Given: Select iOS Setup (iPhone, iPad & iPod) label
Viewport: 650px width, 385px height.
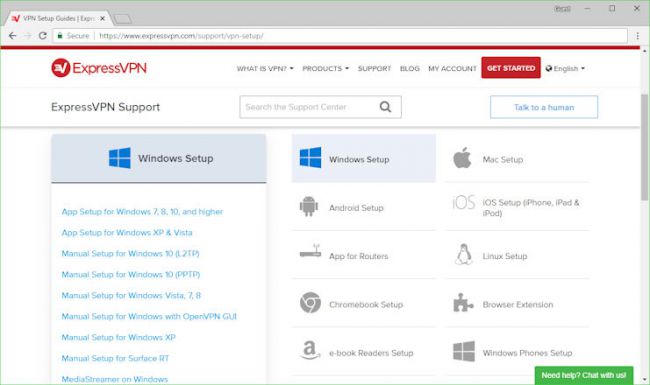Looking at the screenshot, I should 531,208.
